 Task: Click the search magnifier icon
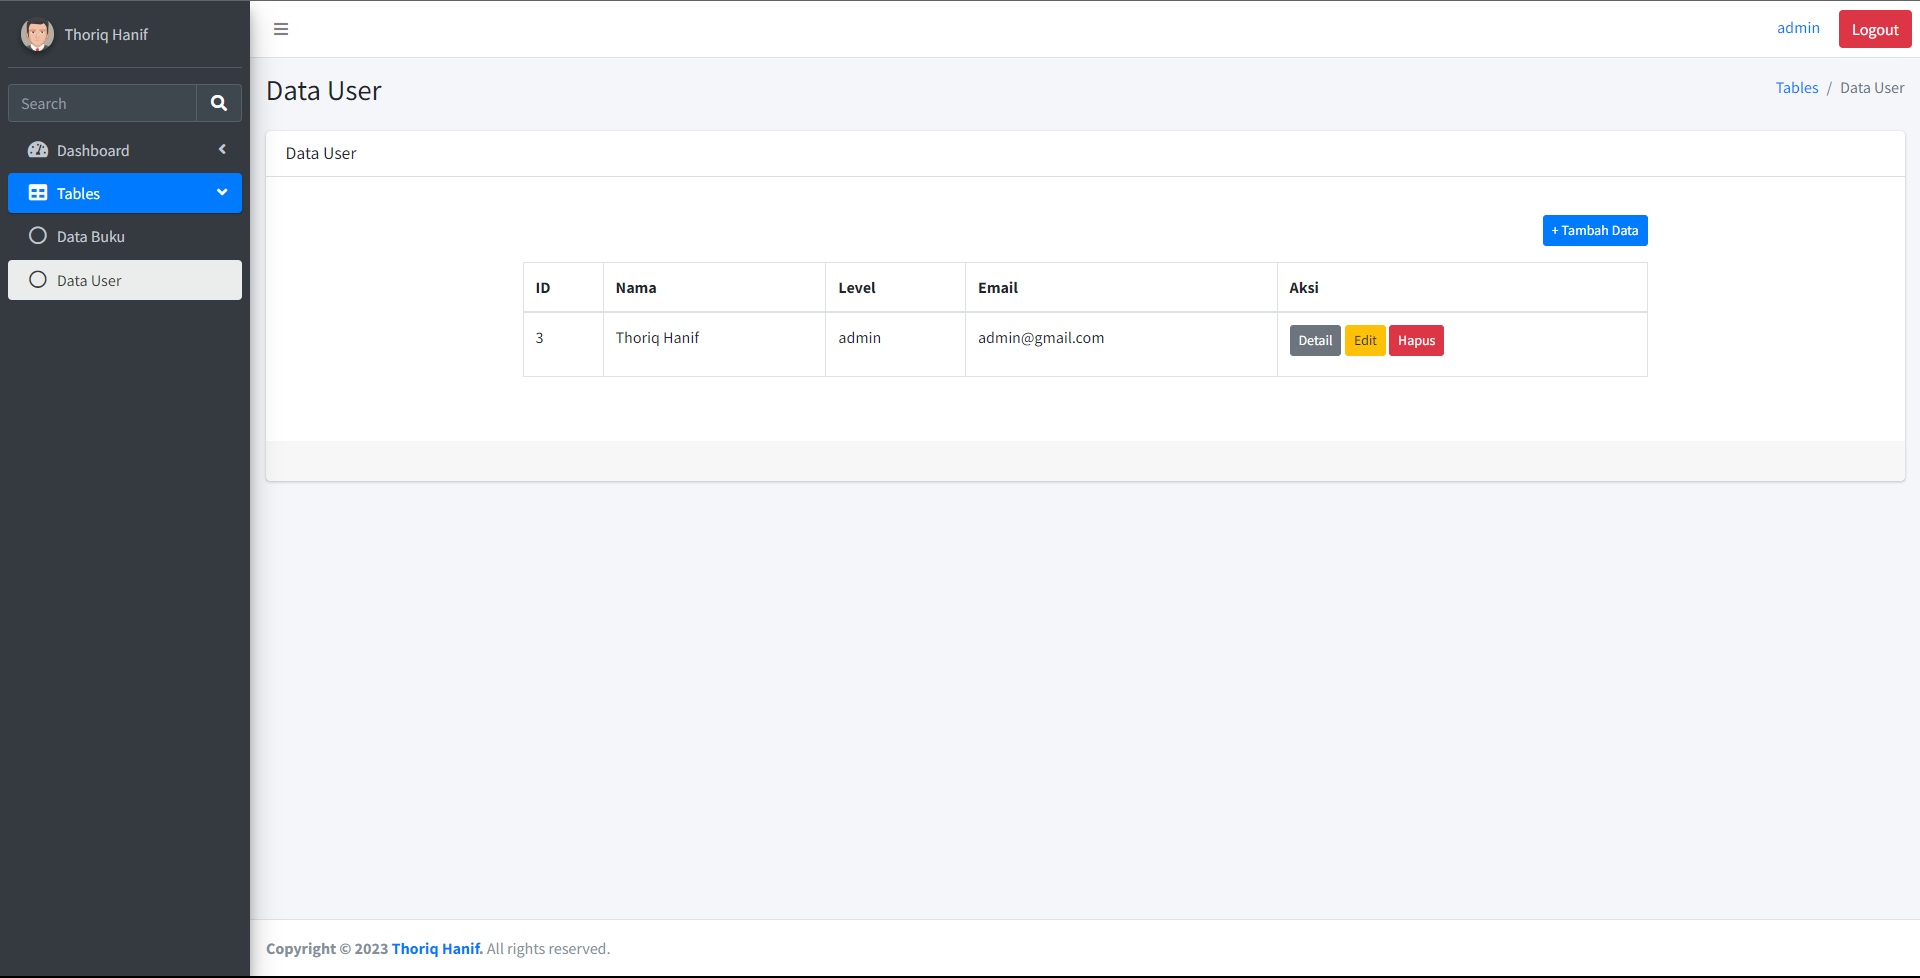tap(219, 103)
